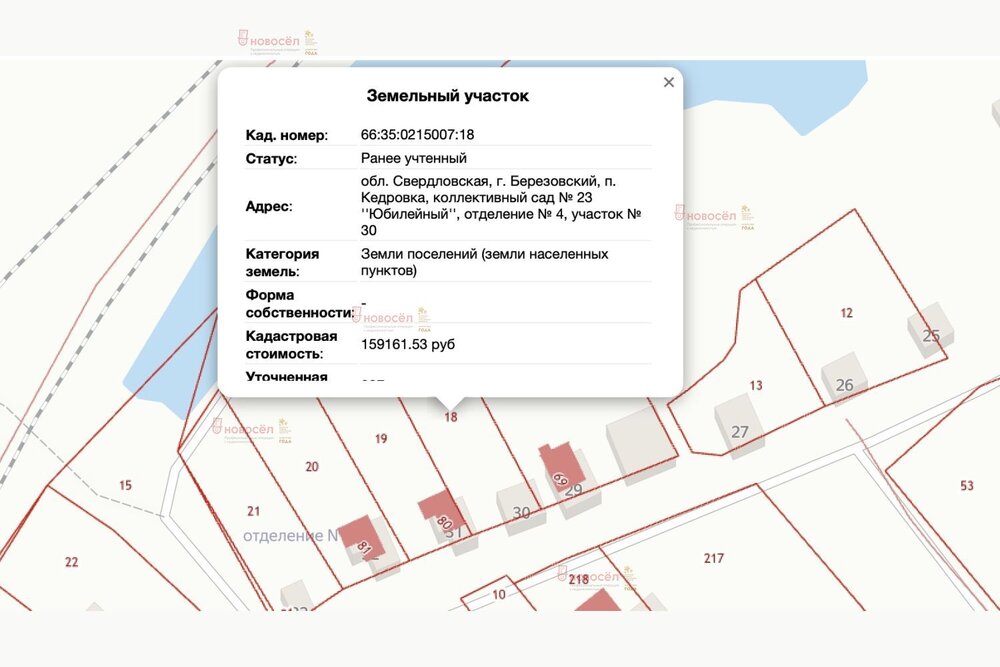The width and height of the screenshot is (1000, 667).
Task: Click the новосёл watermark near parcel 218
Action: [x=592, y=578]
